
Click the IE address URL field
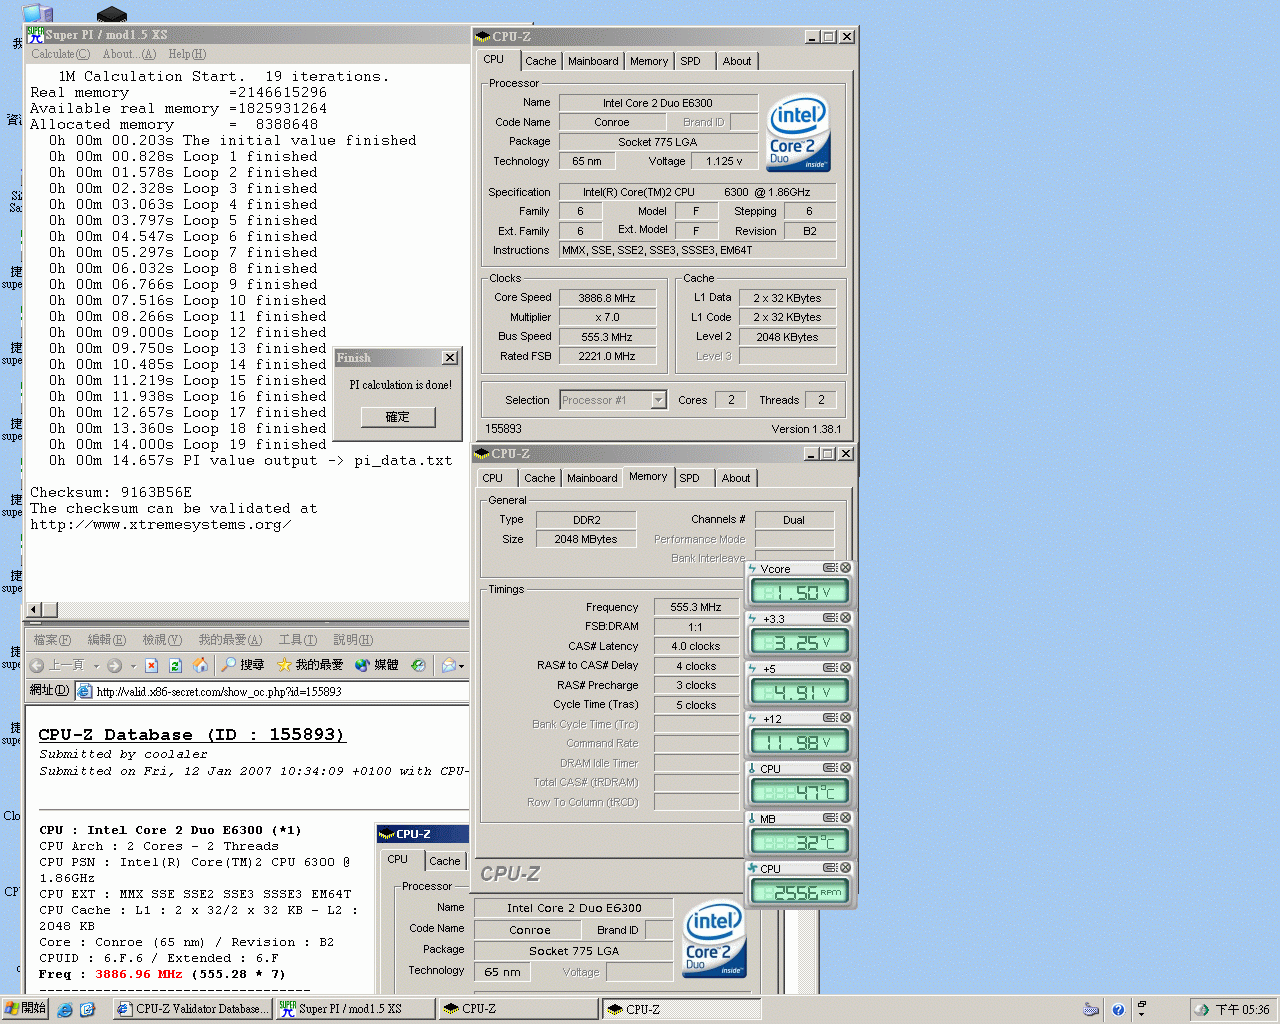(272, 691)
